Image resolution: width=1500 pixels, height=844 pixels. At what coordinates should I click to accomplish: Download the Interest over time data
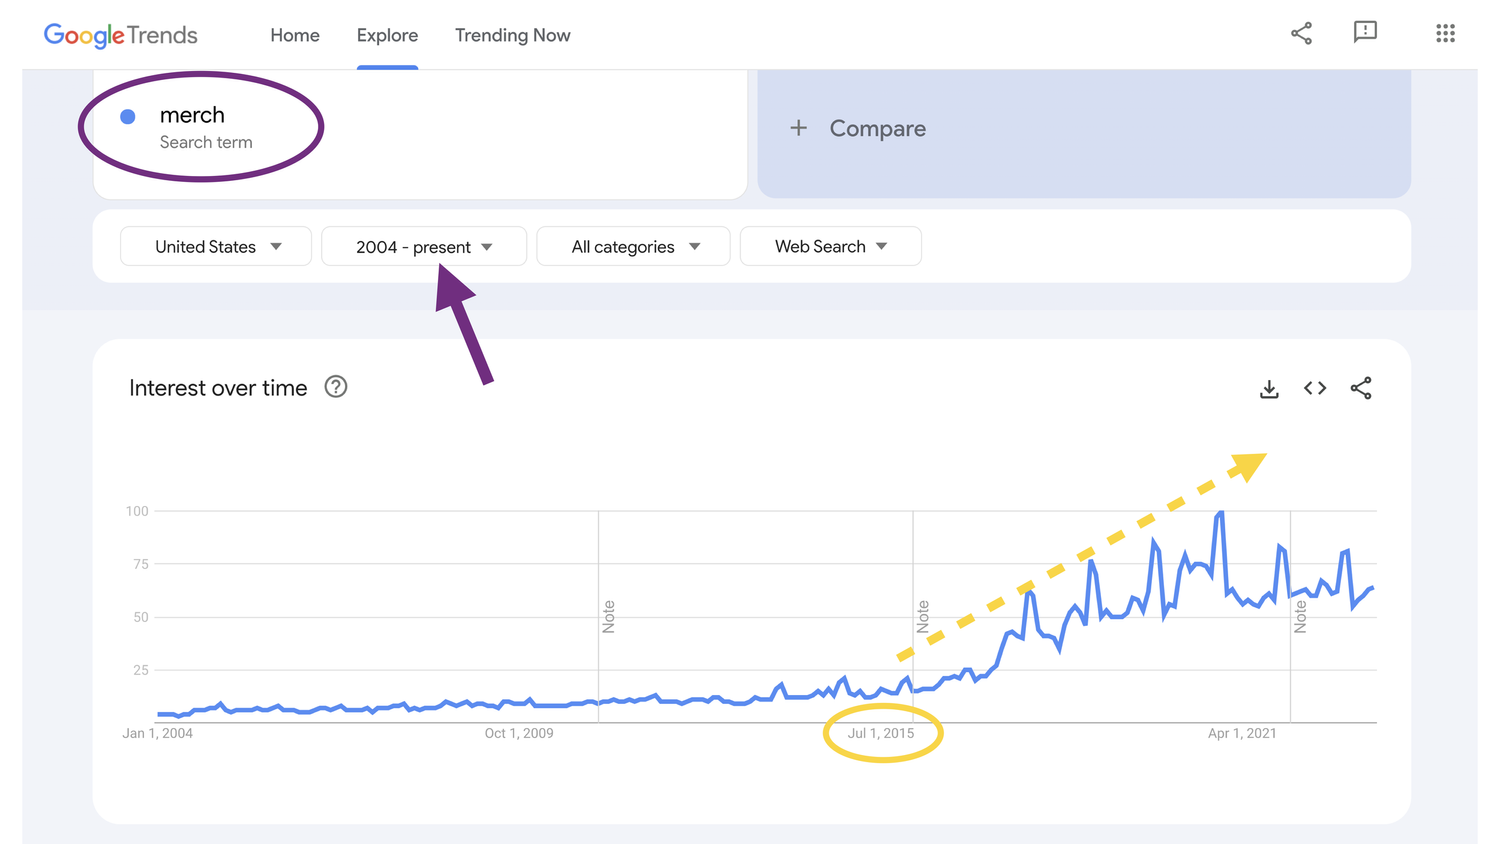(1269, 389)
